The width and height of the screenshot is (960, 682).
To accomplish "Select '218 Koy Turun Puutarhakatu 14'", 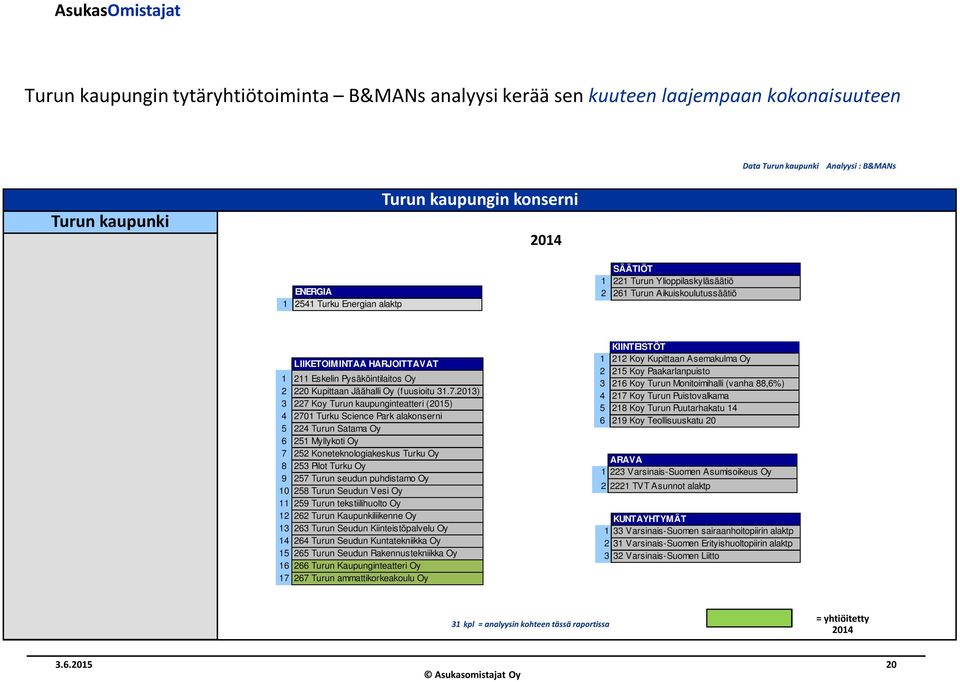I will click(704, 408).
